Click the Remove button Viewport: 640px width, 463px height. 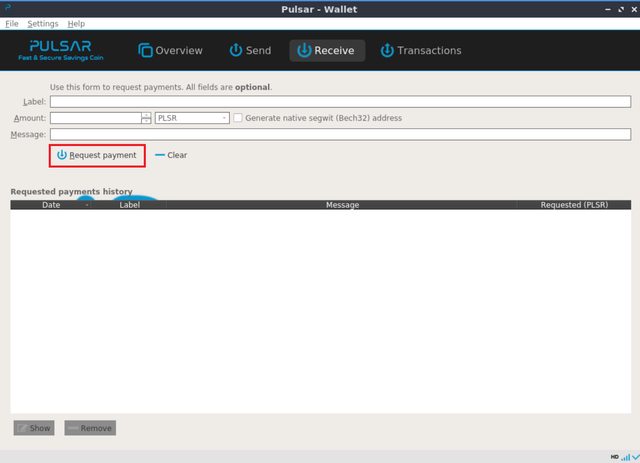(x=90, y=428)
